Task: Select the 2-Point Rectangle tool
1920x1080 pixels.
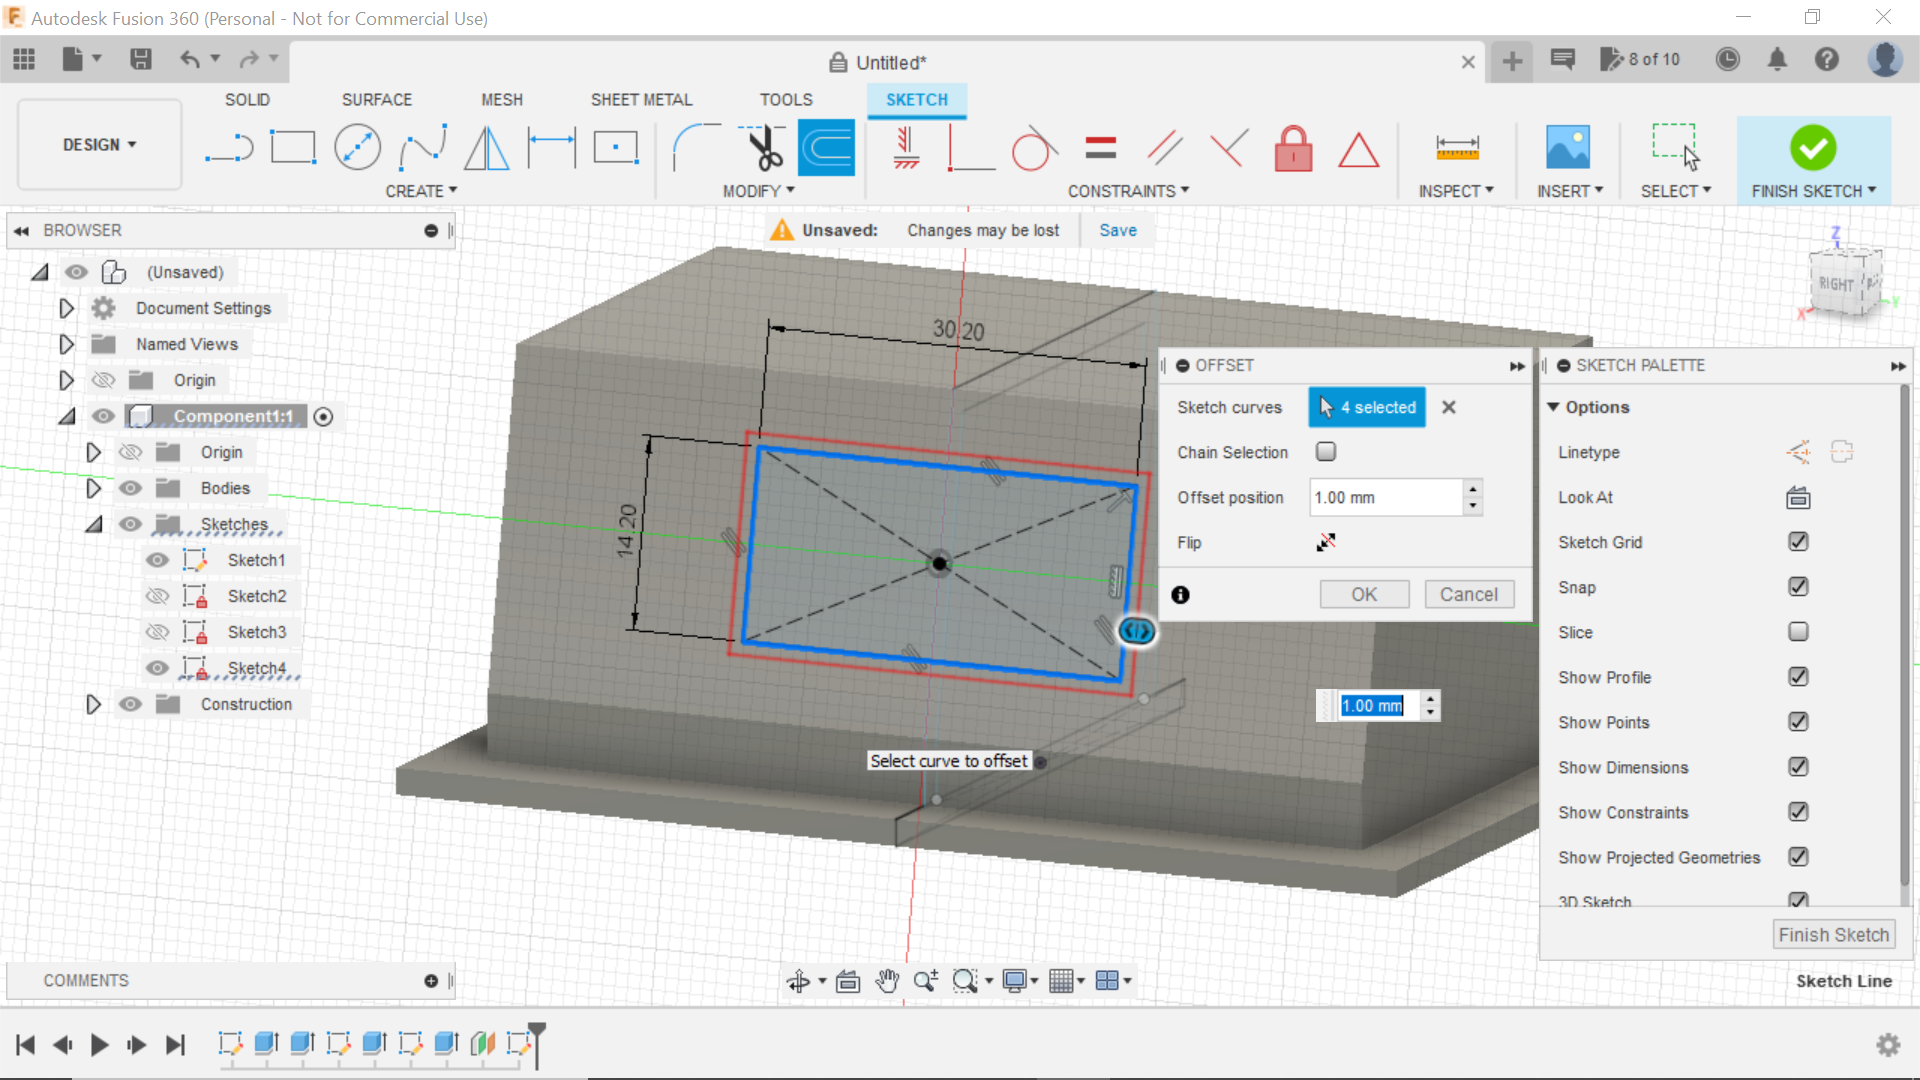Action: coord(293,147)
